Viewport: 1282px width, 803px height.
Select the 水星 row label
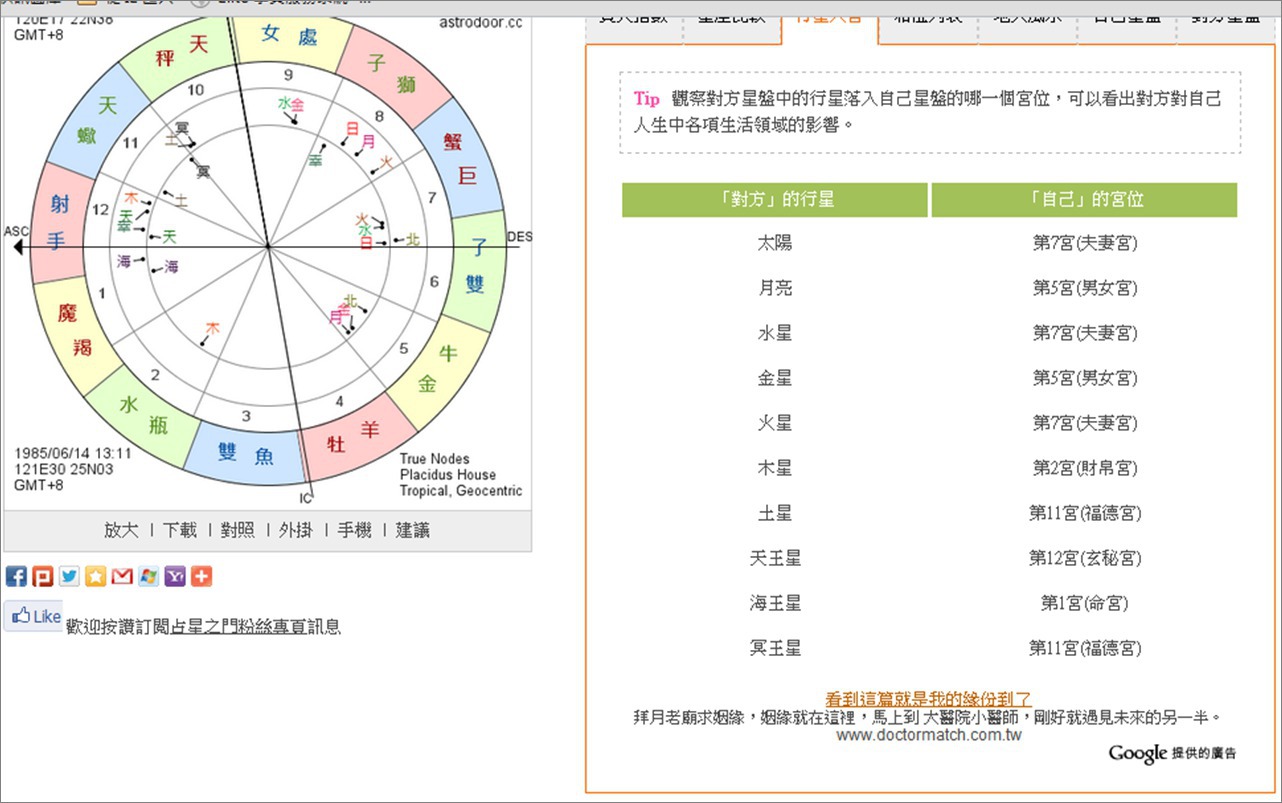click(775, 333)
